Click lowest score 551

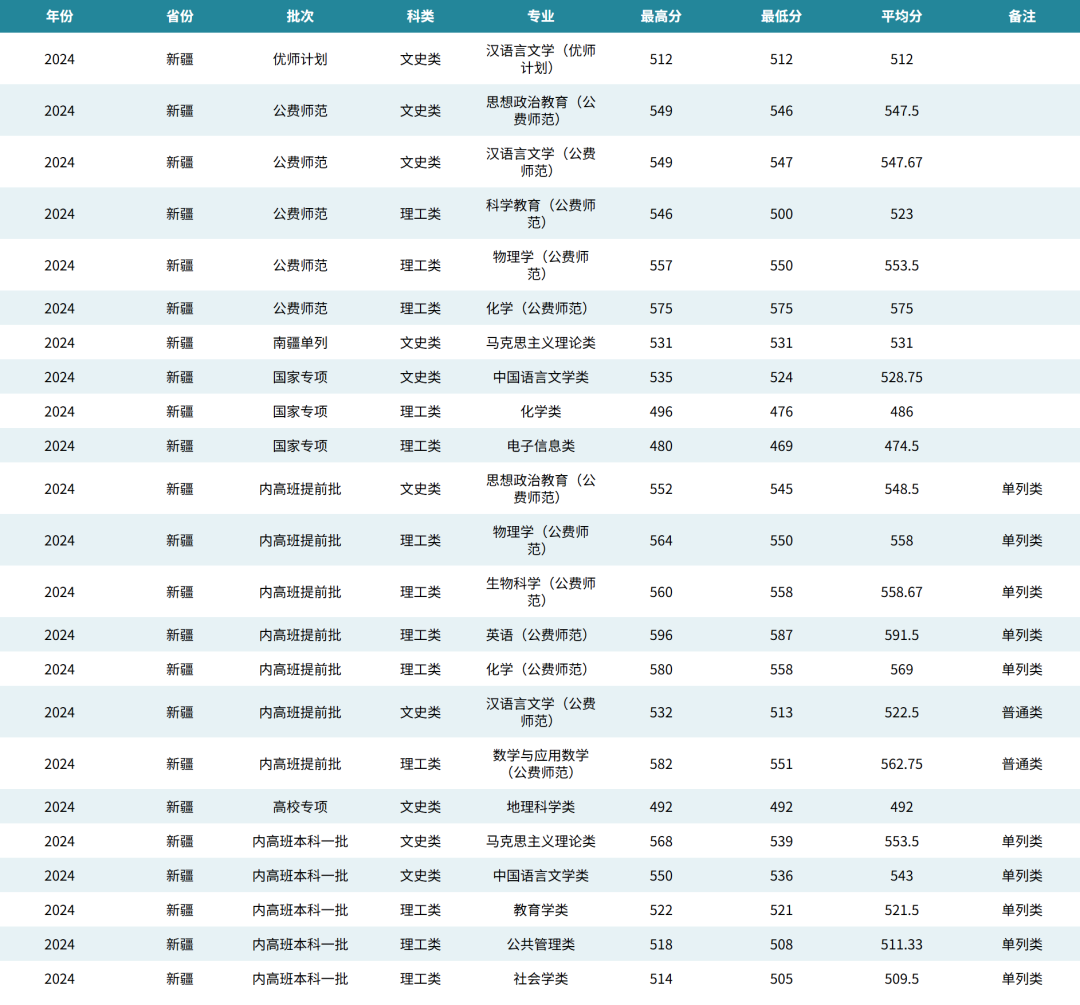point(781,765)
